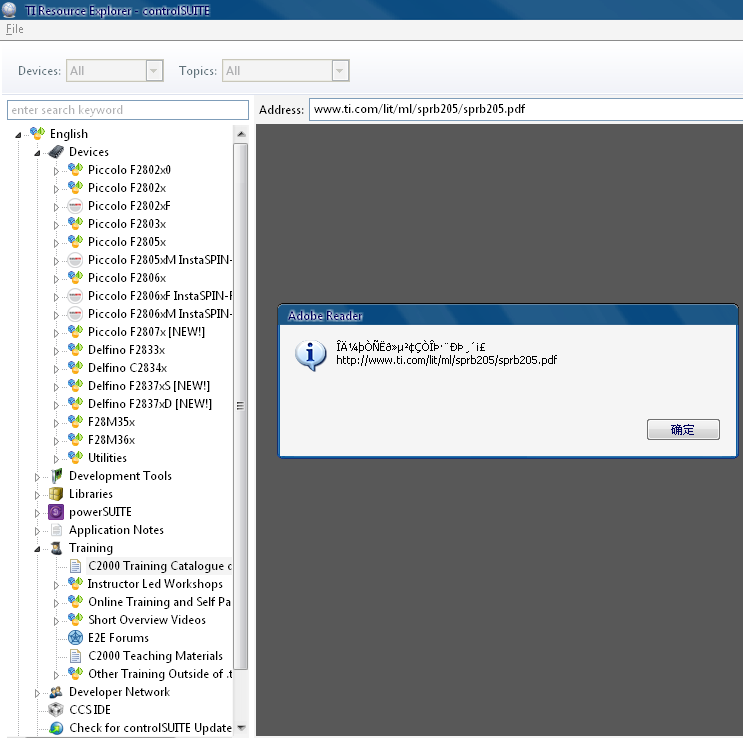Click the powerSUITE purple icon

coord(56,512)
